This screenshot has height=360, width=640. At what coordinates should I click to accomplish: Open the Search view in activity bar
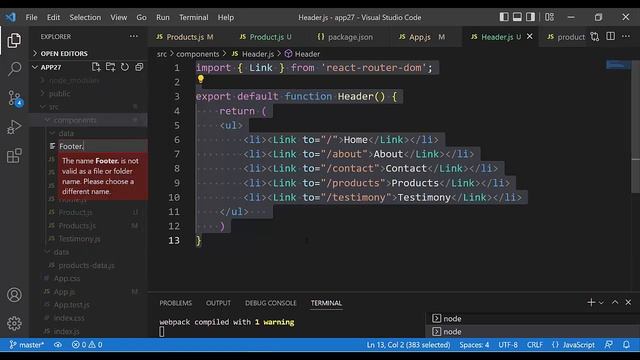click(x=14, y=69)
